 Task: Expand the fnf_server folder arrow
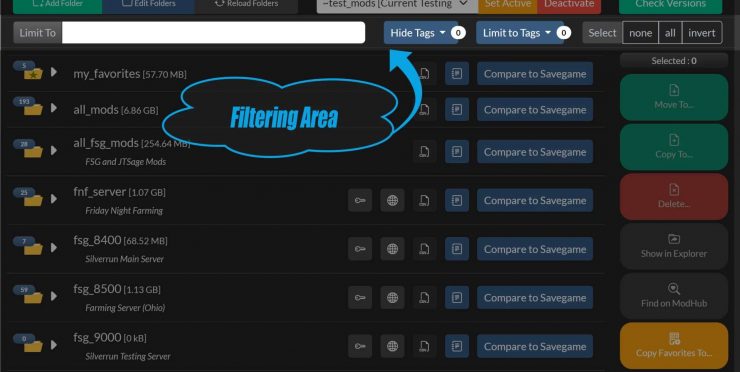point(54,199)
